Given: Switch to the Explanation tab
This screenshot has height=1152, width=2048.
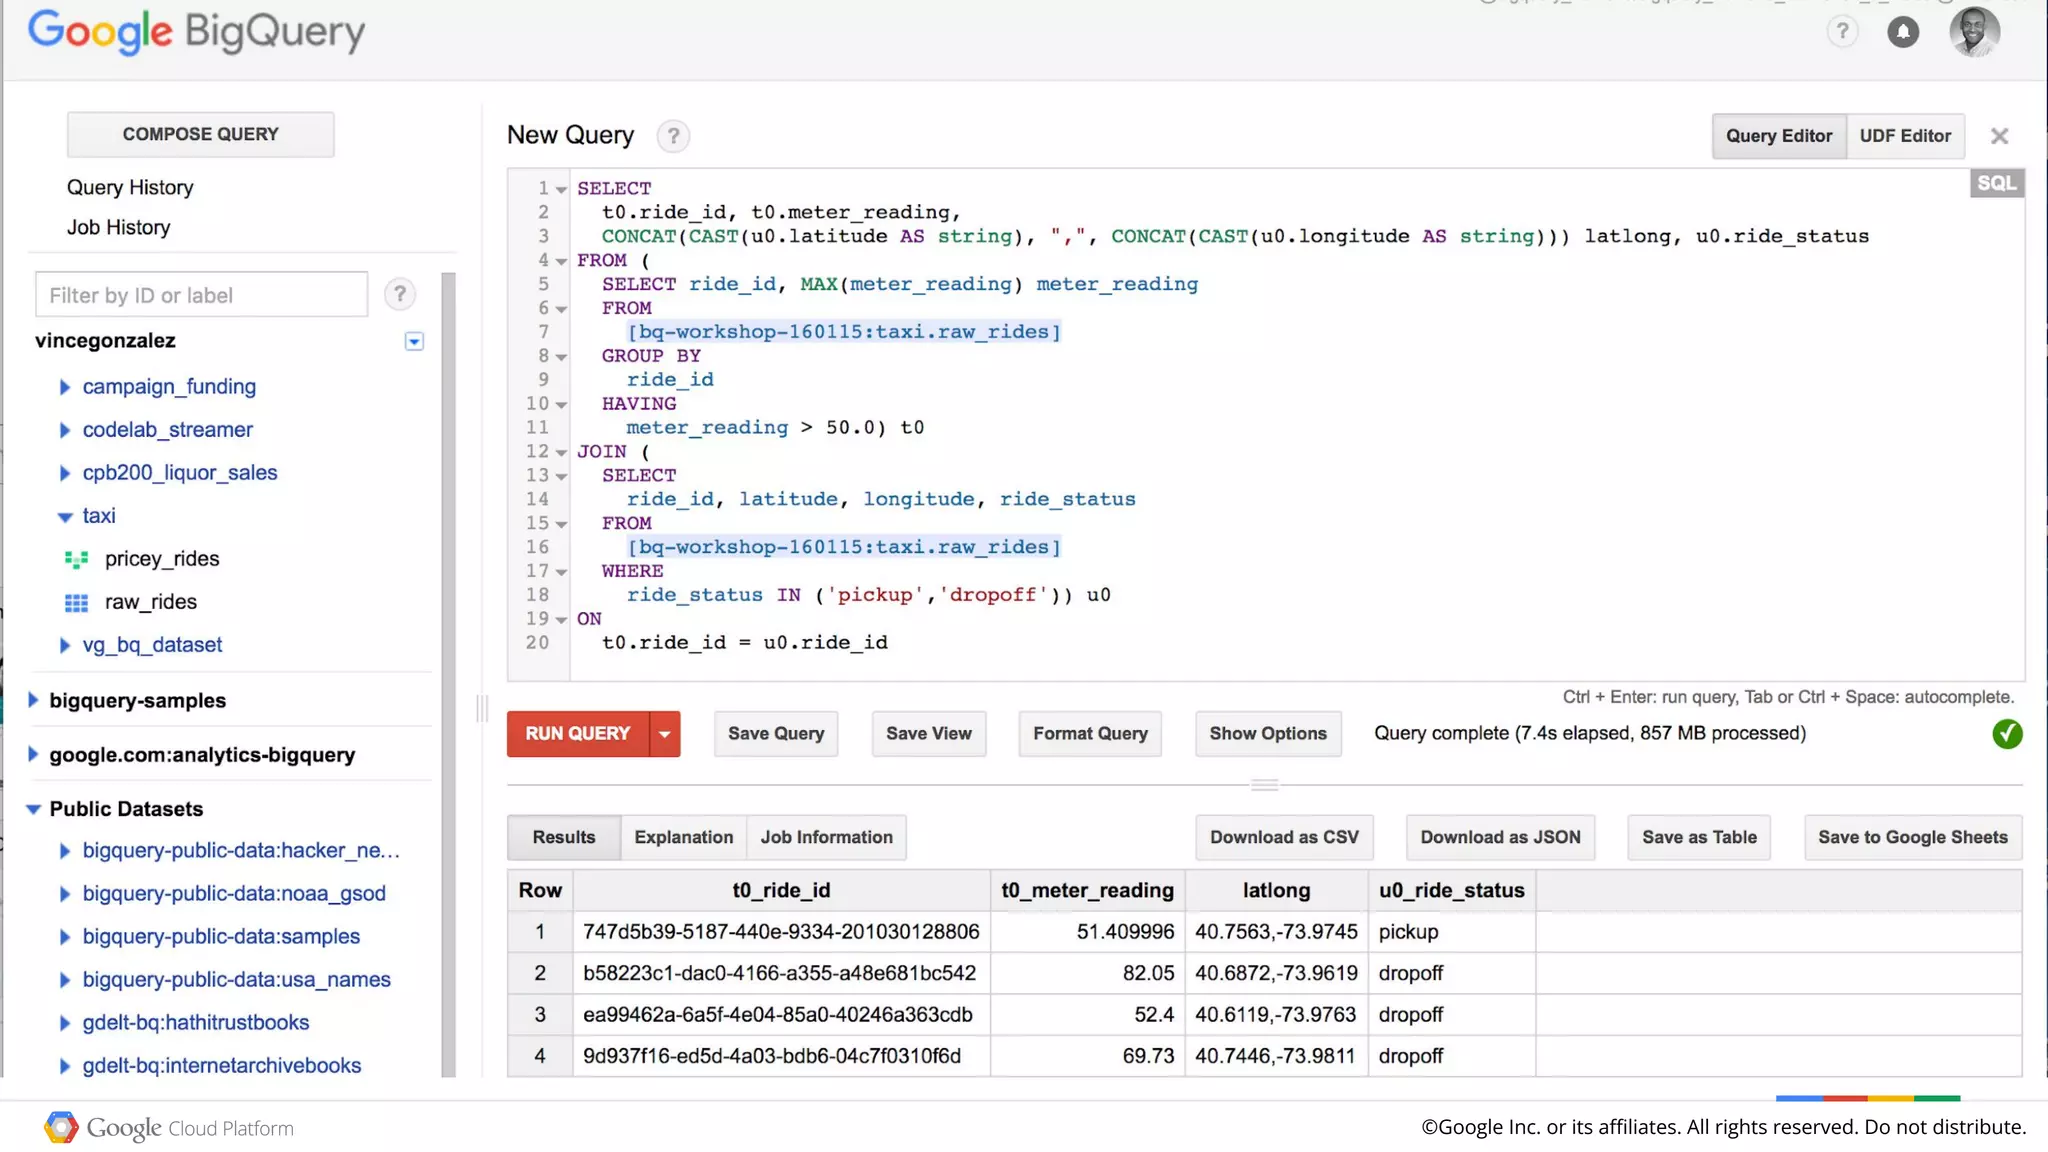Looking at the screenshot, I should 683,837.
